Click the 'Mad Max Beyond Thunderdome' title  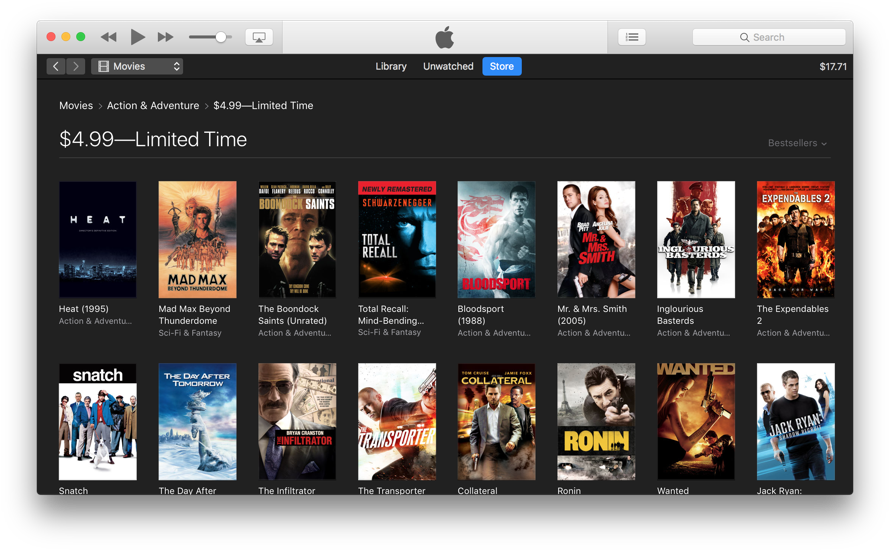pos(194,315)
